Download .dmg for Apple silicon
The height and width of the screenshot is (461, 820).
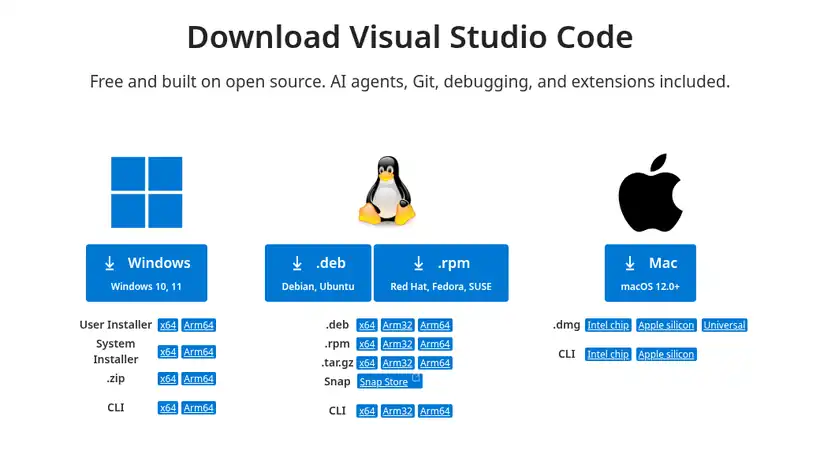[x=666, y=325]
